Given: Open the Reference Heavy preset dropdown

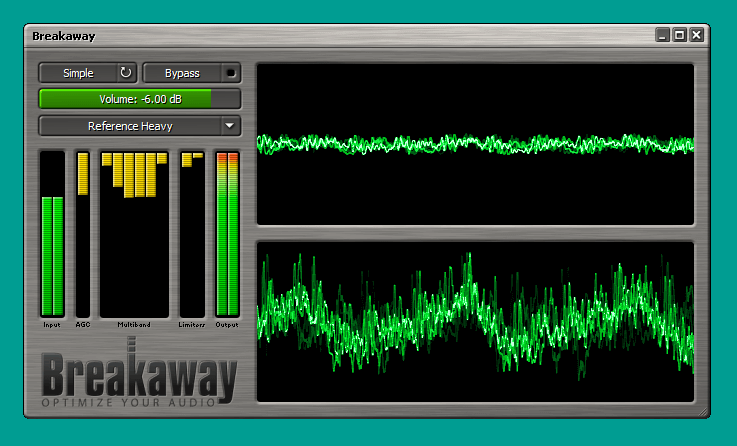Looking at the screenshot, I should (140, 126).
